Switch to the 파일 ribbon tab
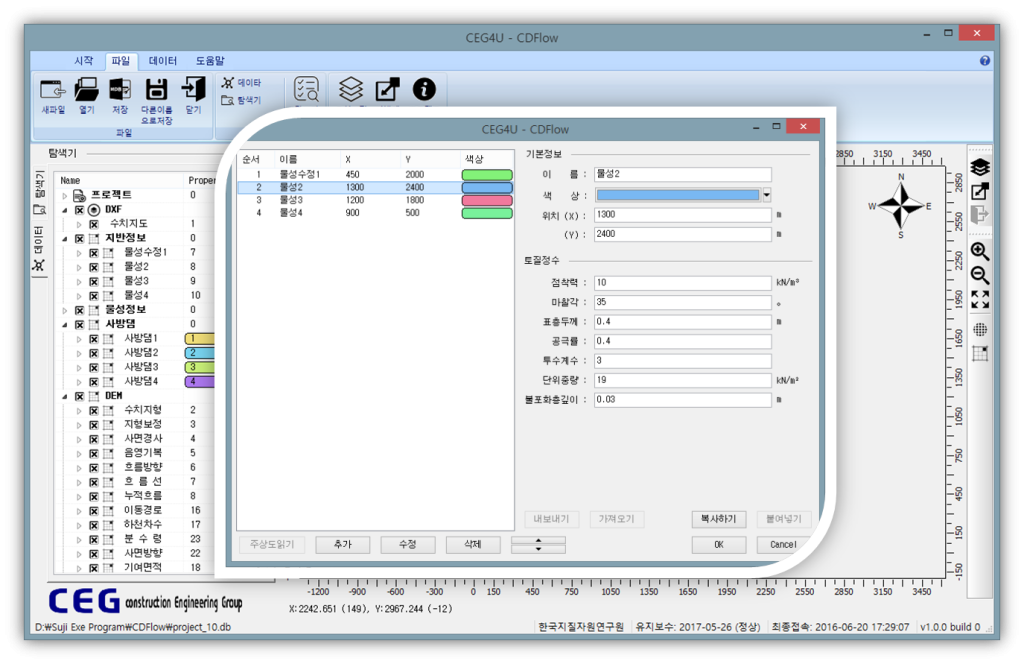This screenshot has height=664, width=1024. click(x=121, y=61)
